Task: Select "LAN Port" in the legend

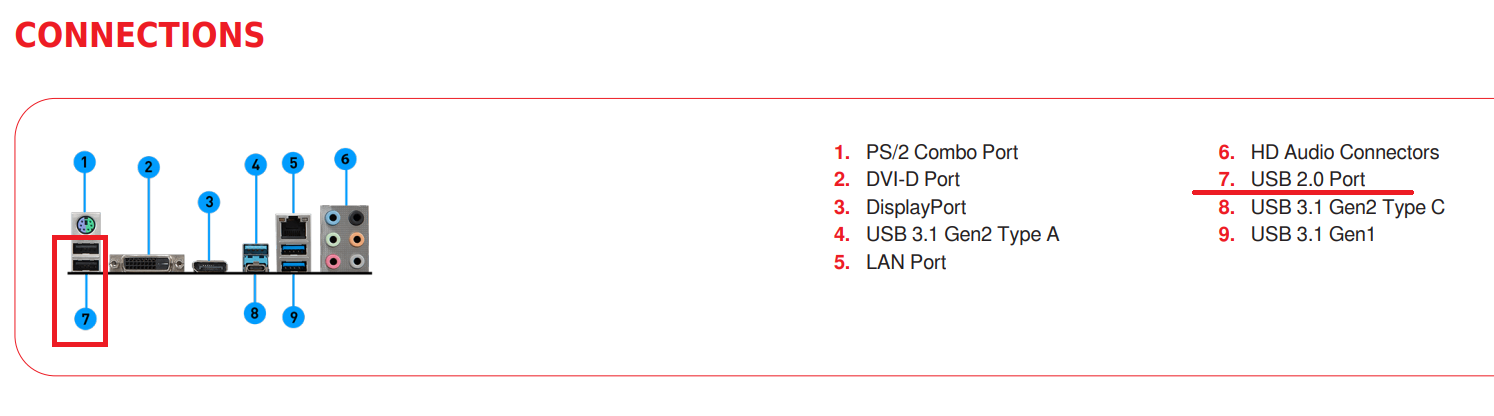Action: (905, 262)
